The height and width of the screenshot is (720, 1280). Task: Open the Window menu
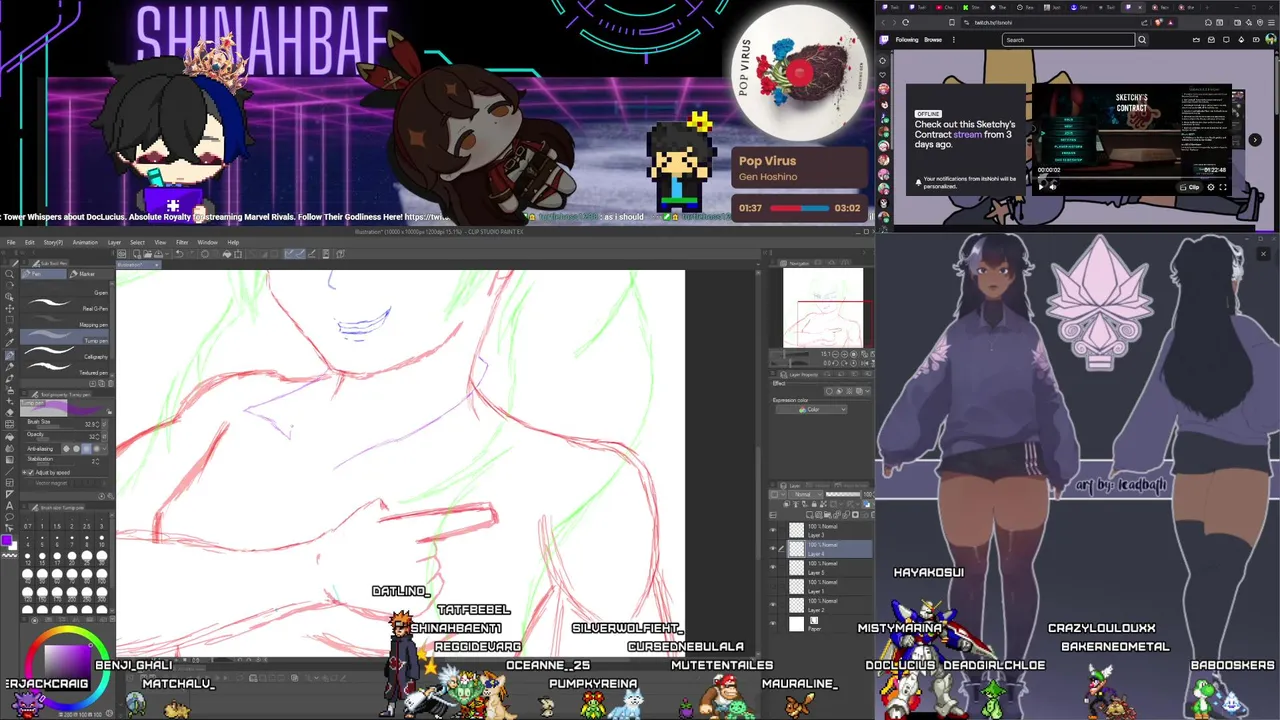[207, 242]
